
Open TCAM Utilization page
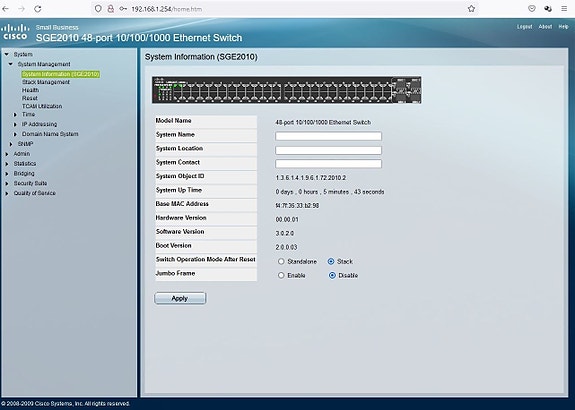tap(42, 106)
